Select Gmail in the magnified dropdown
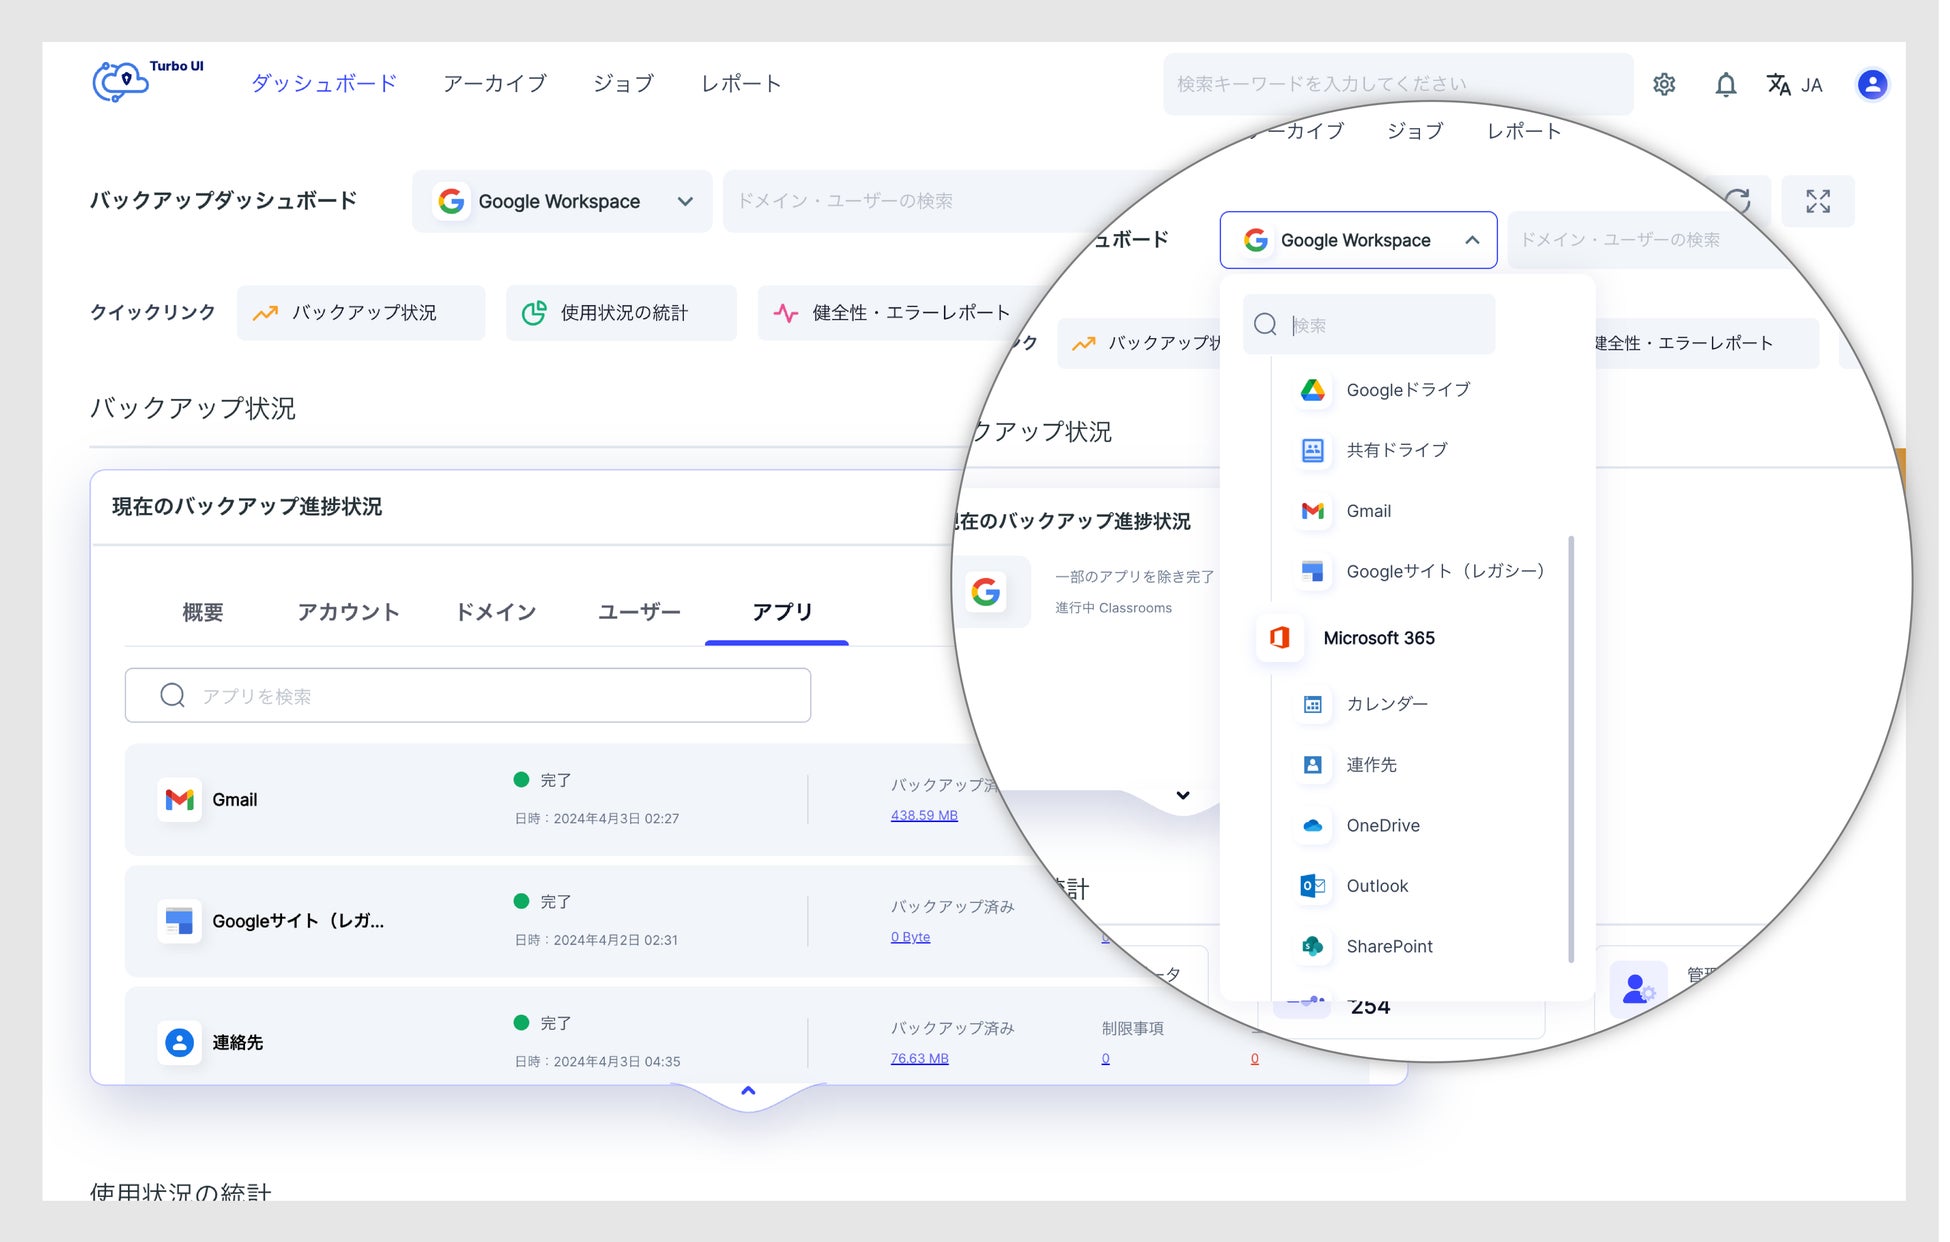 [1367, 511]
